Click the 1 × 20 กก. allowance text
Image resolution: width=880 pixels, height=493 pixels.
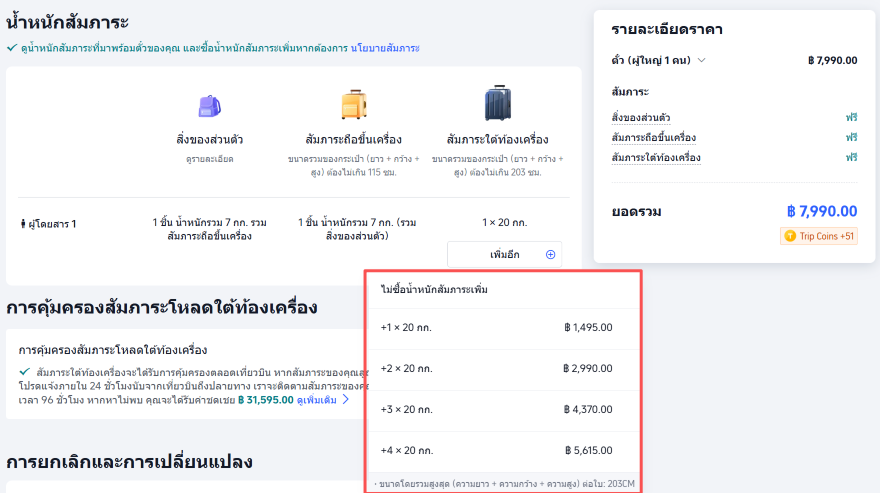coord(505,222)
